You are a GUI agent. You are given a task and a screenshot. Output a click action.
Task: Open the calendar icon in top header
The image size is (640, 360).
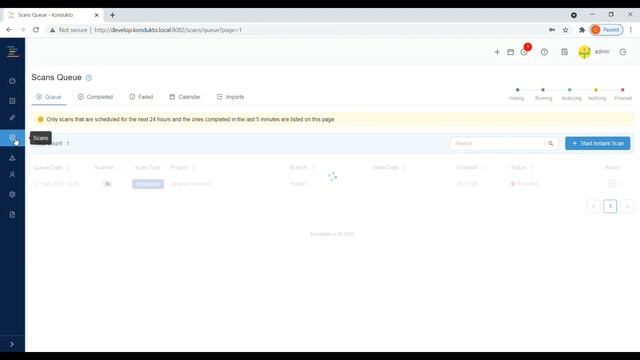pos(511,52)
